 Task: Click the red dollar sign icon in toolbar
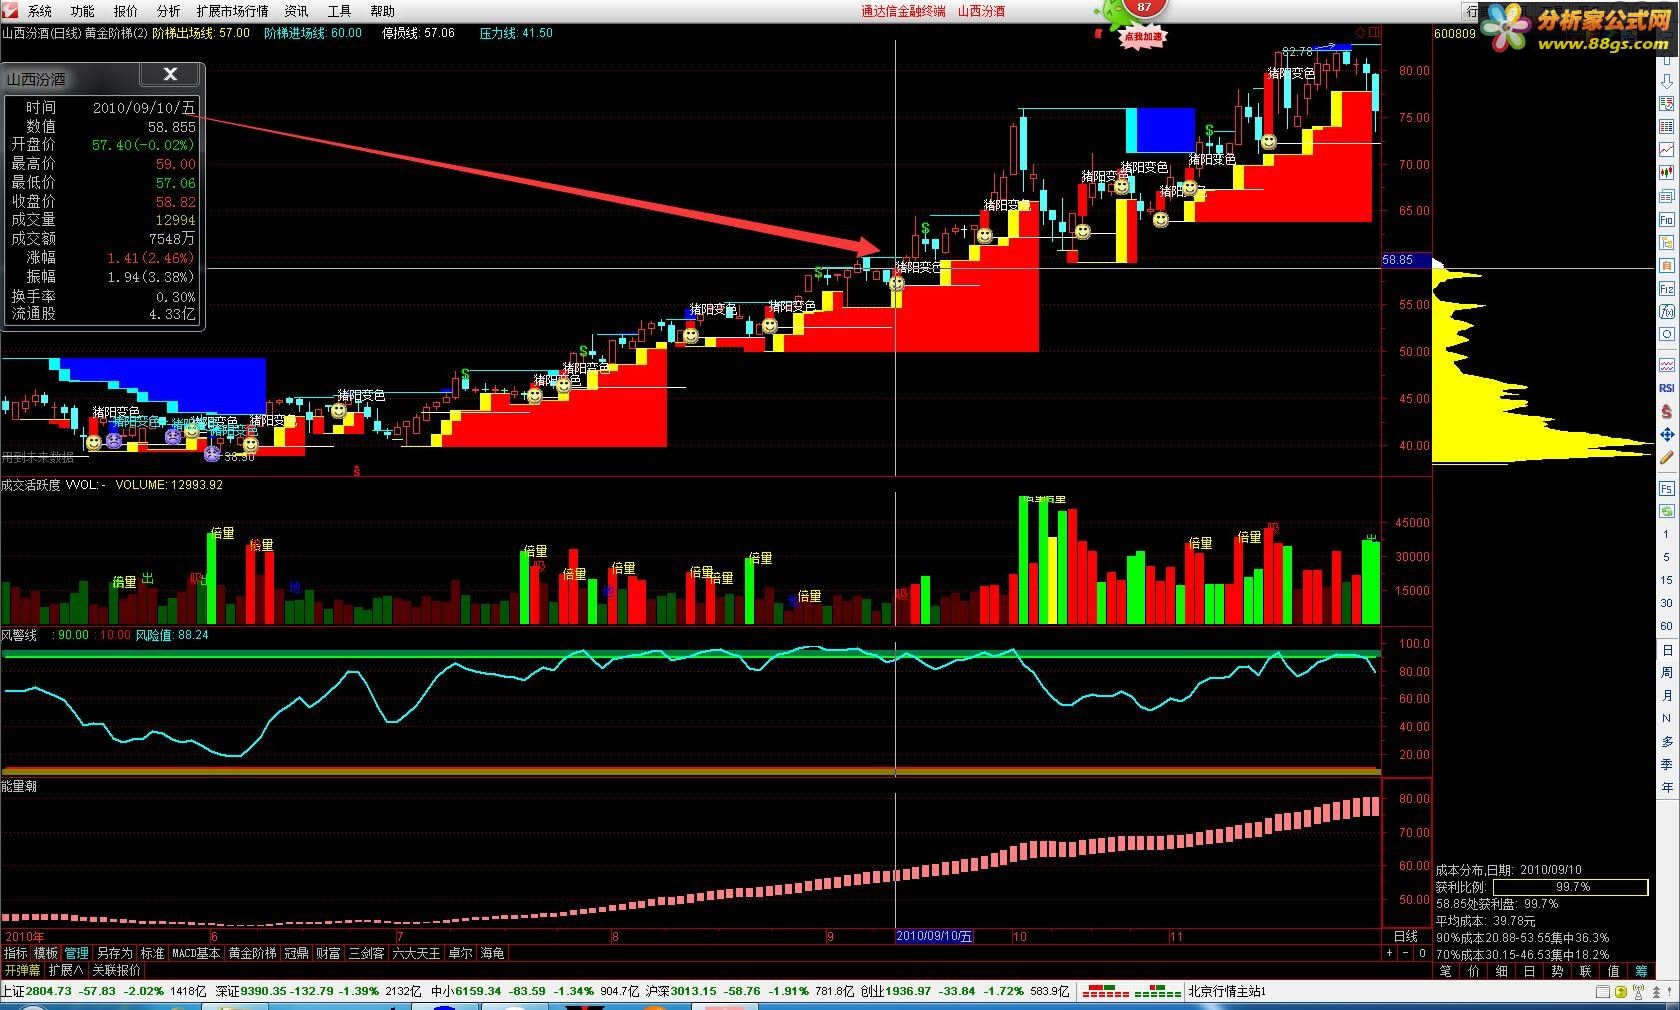[1667, 411]
